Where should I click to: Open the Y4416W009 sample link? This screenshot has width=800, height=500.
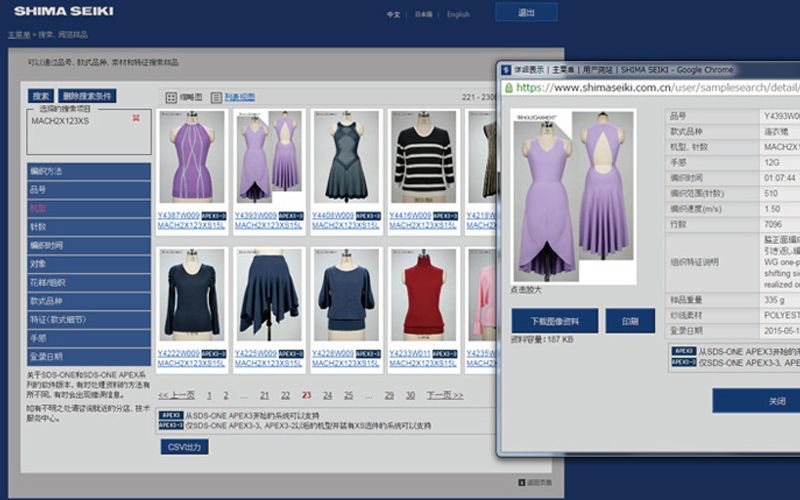410,216
